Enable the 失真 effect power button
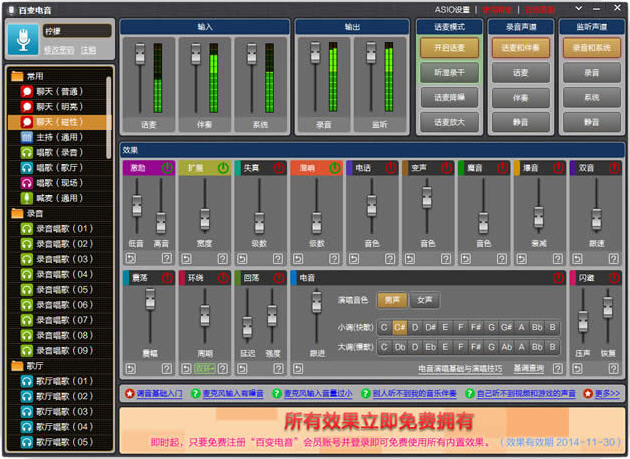The width and height of the screenshot is (630, 459). tap(279, 168)
